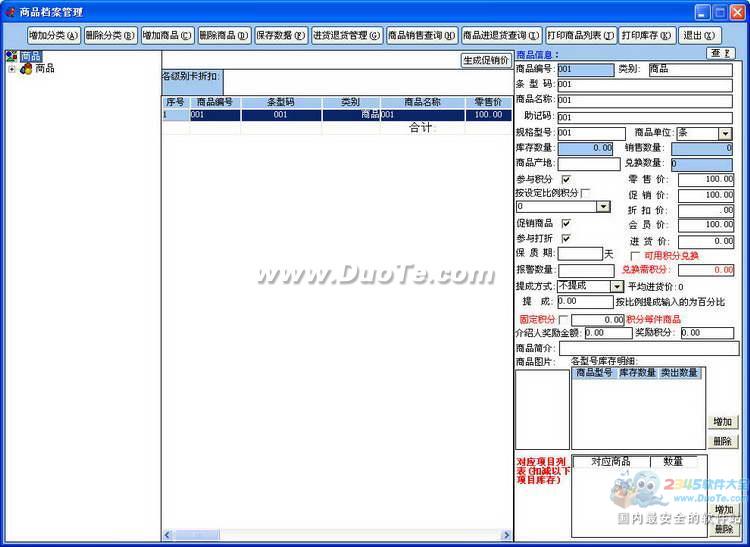Image resolution: width=750 pixels, height=547 pixels.
Task: Click 删除 button beside 各型号库存明细 table
Action: [723, 441]
